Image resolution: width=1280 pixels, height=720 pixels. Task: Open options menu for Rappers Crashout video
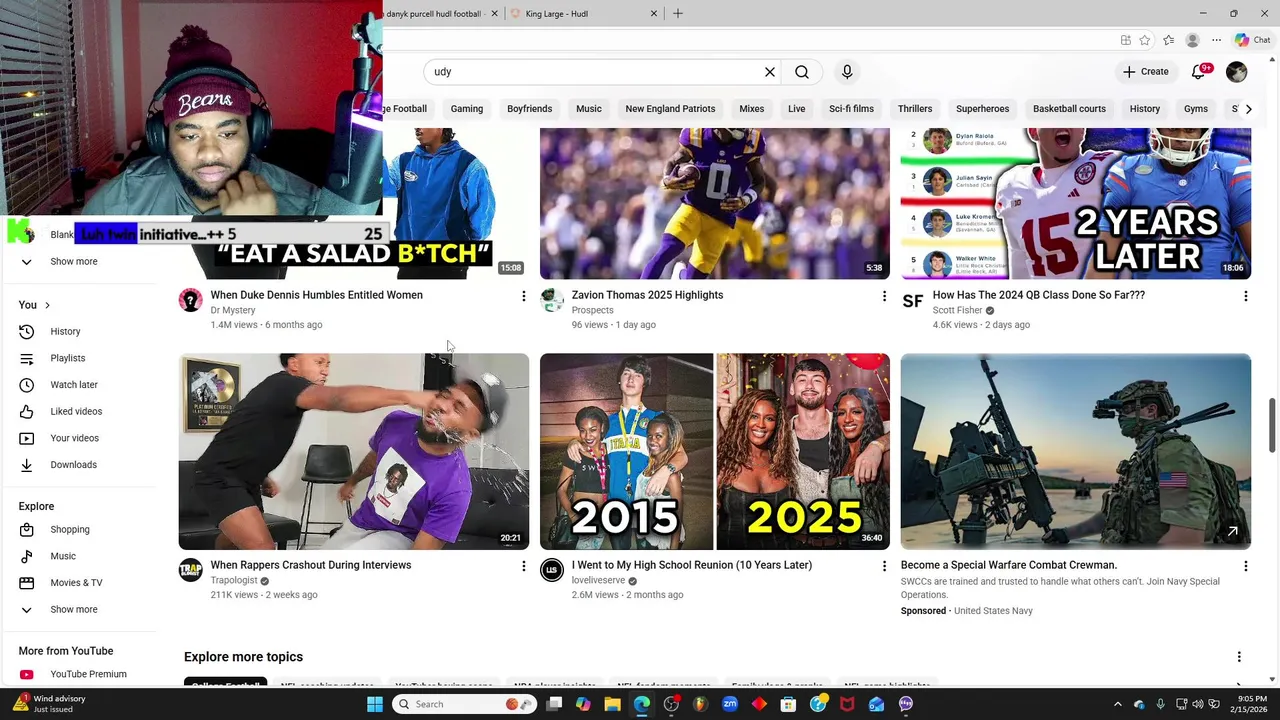pos(523,566)
